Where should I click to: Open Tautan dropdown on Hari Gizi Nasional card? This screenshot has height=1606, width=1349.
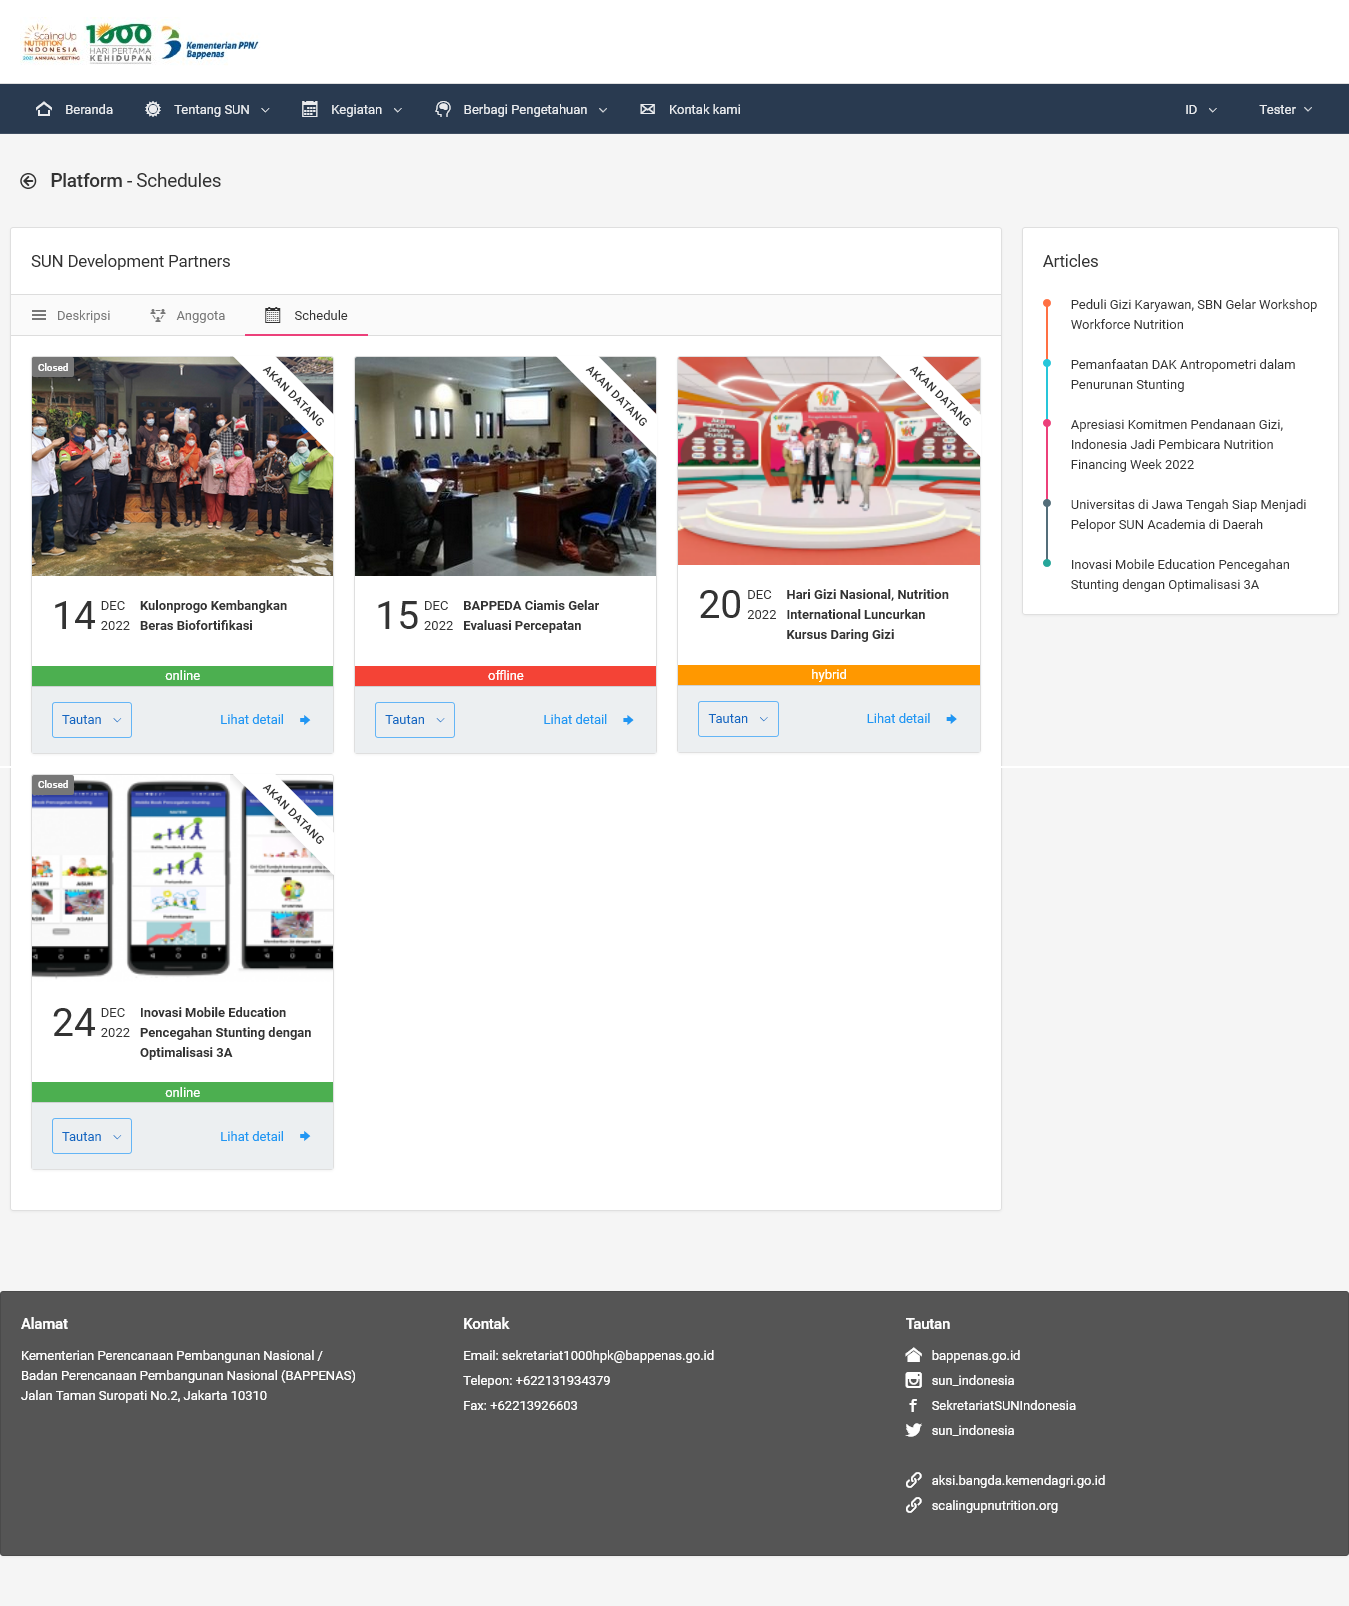click(x=737, y=719)
